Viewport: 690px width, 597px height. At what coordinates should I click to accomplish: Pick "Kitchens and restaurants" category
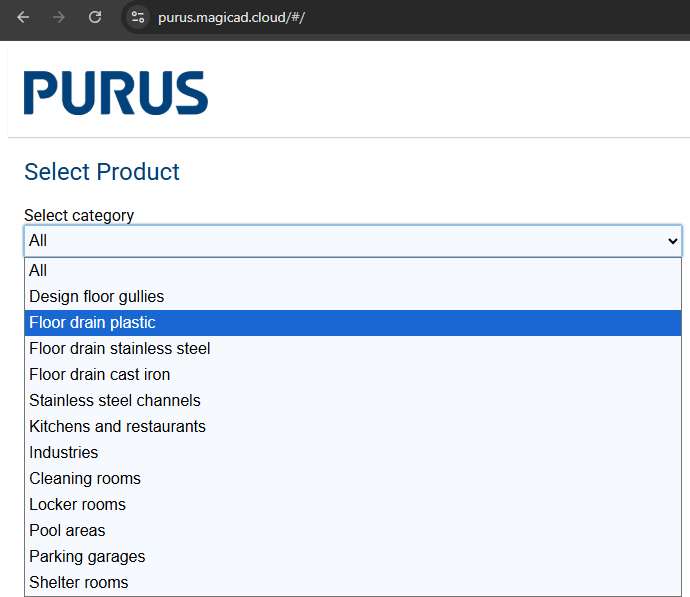pyautogui.click(x=353, y=426)
